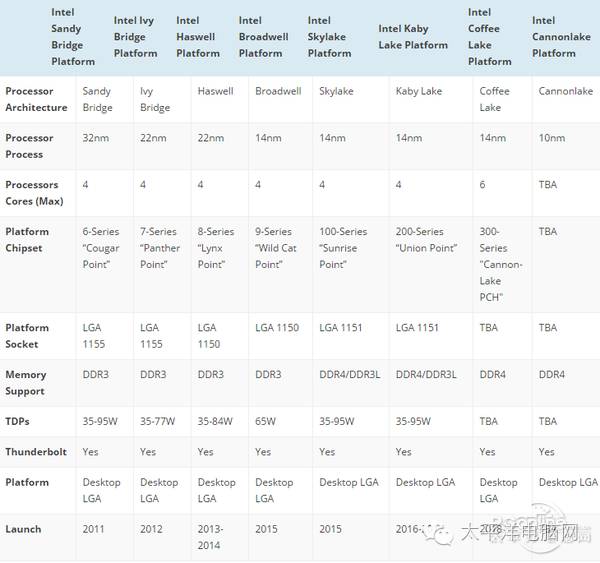
Task: Click the Thunderbolt row label
Action: (x=36, y=452)
